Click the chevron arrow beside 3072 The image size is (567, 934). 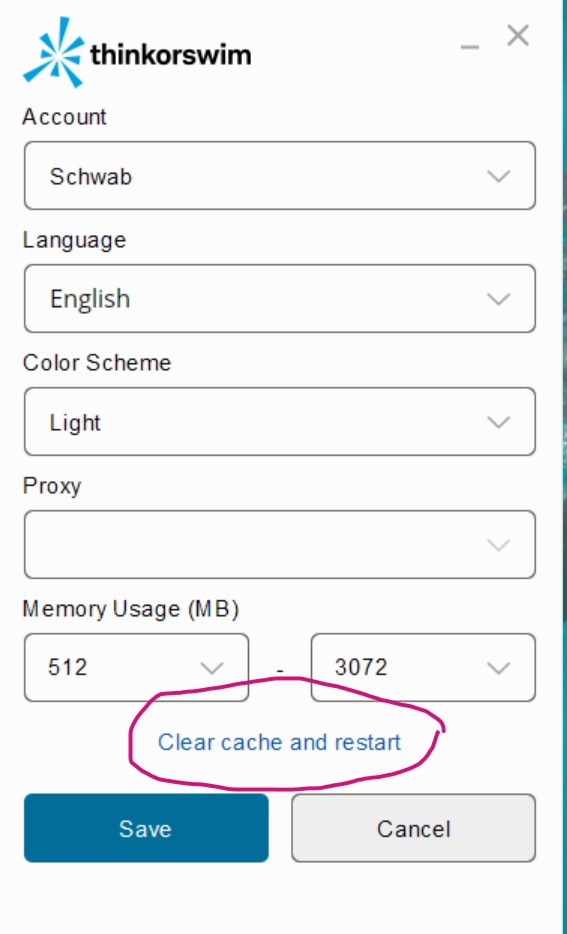[x=499, y=668]
